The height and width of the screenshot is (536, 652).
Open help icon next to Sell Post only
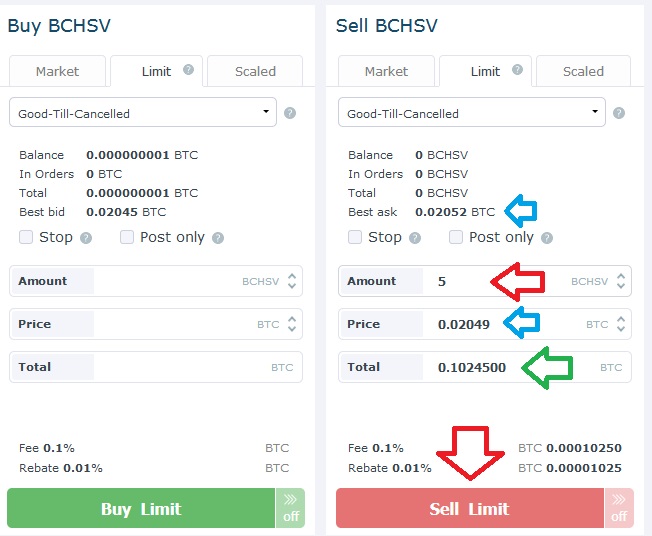click(x=547, y=238)
